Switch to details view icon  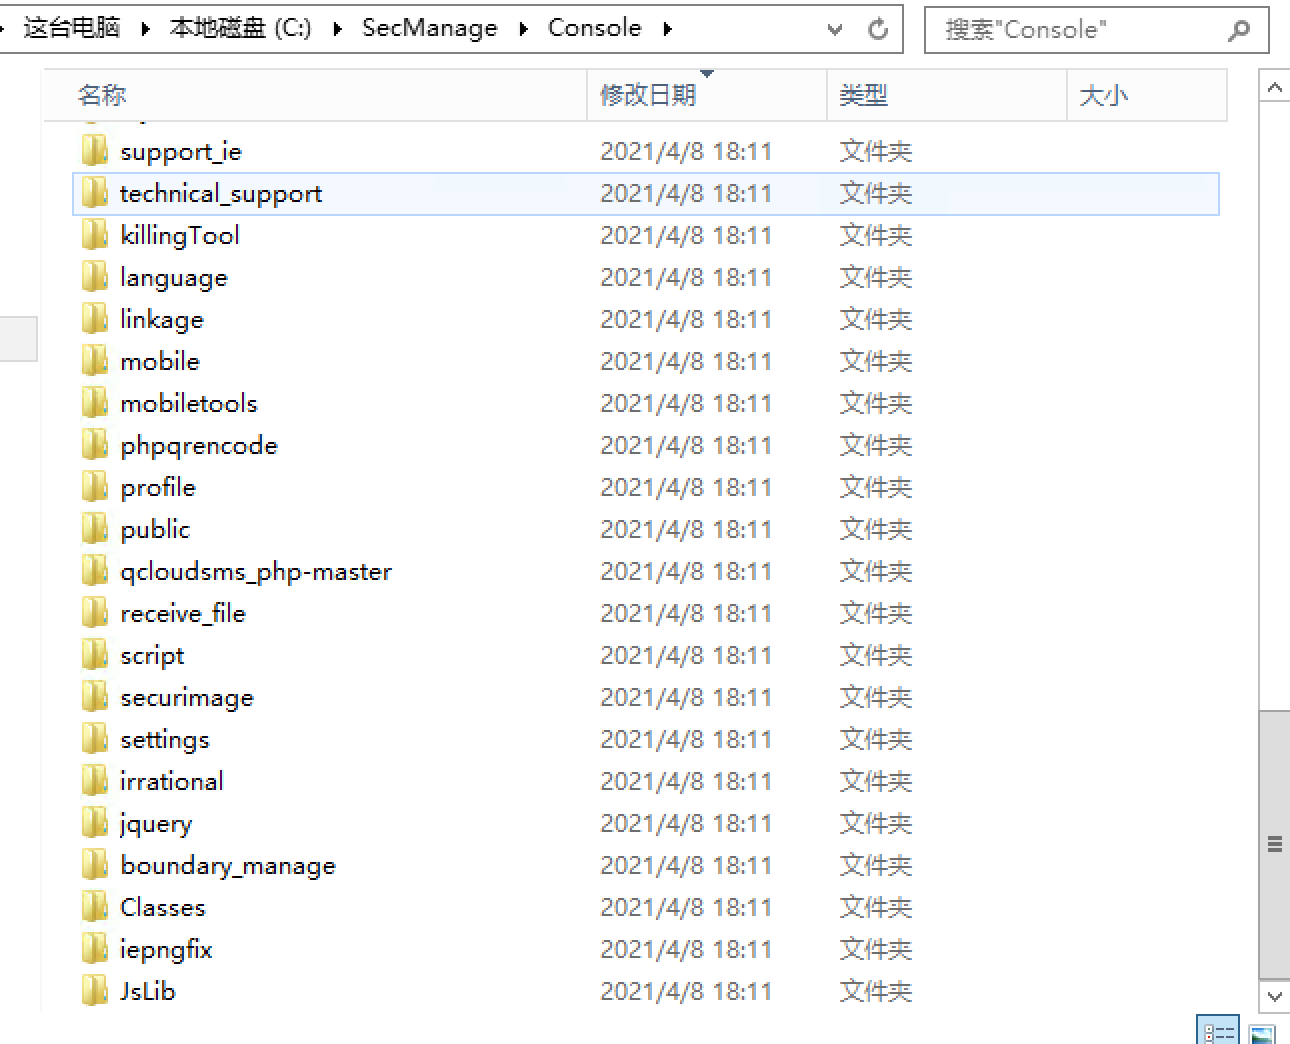pos(1218,1032)
